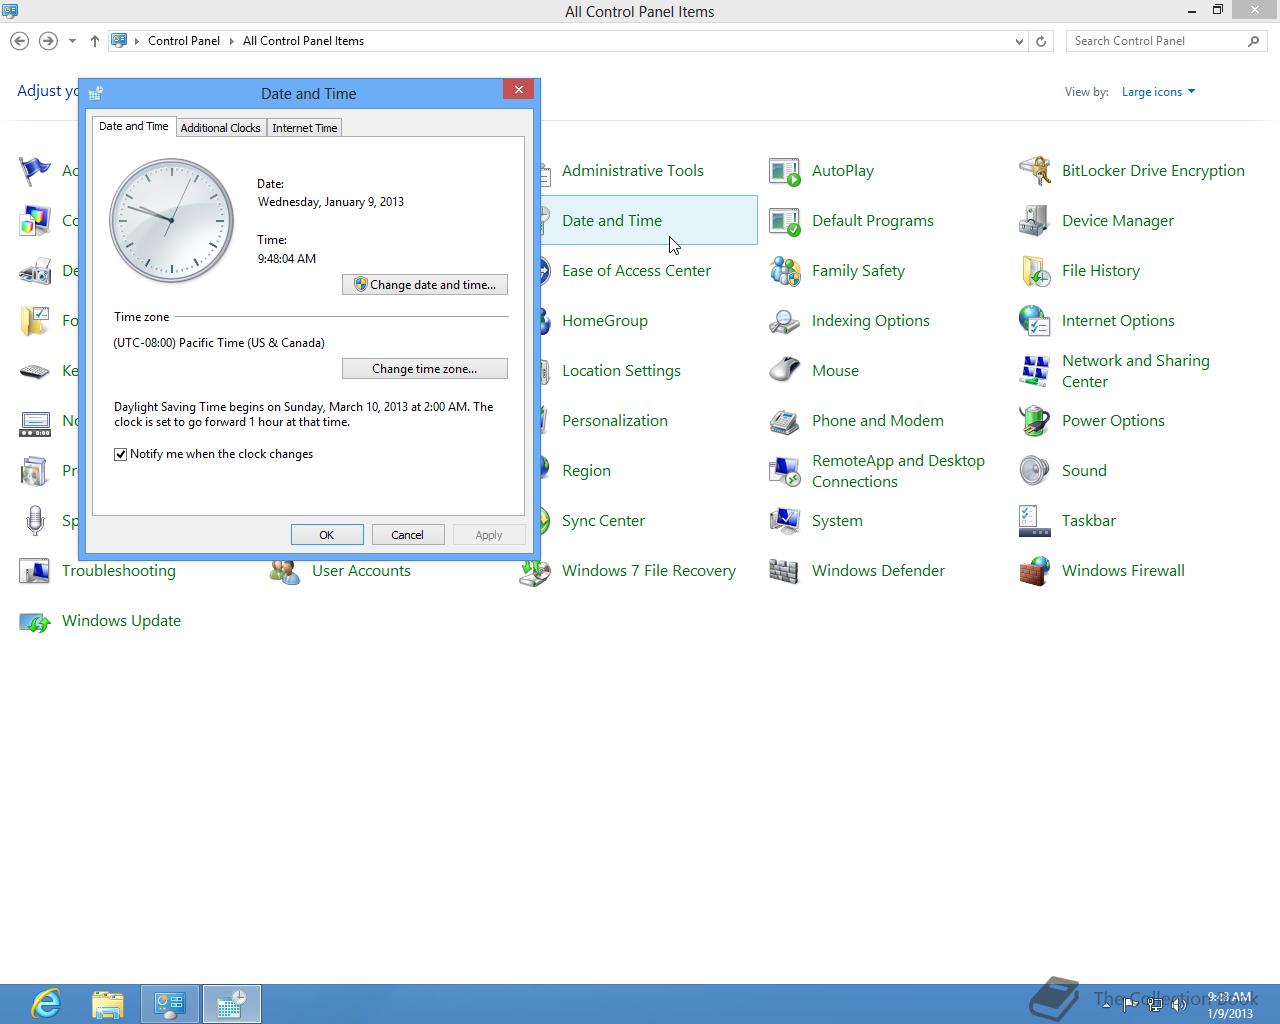Viewport: 1280px width, 1024px height.
Task: Open Location Settings link
Action: pyautogui.click(x=621, y=371)
